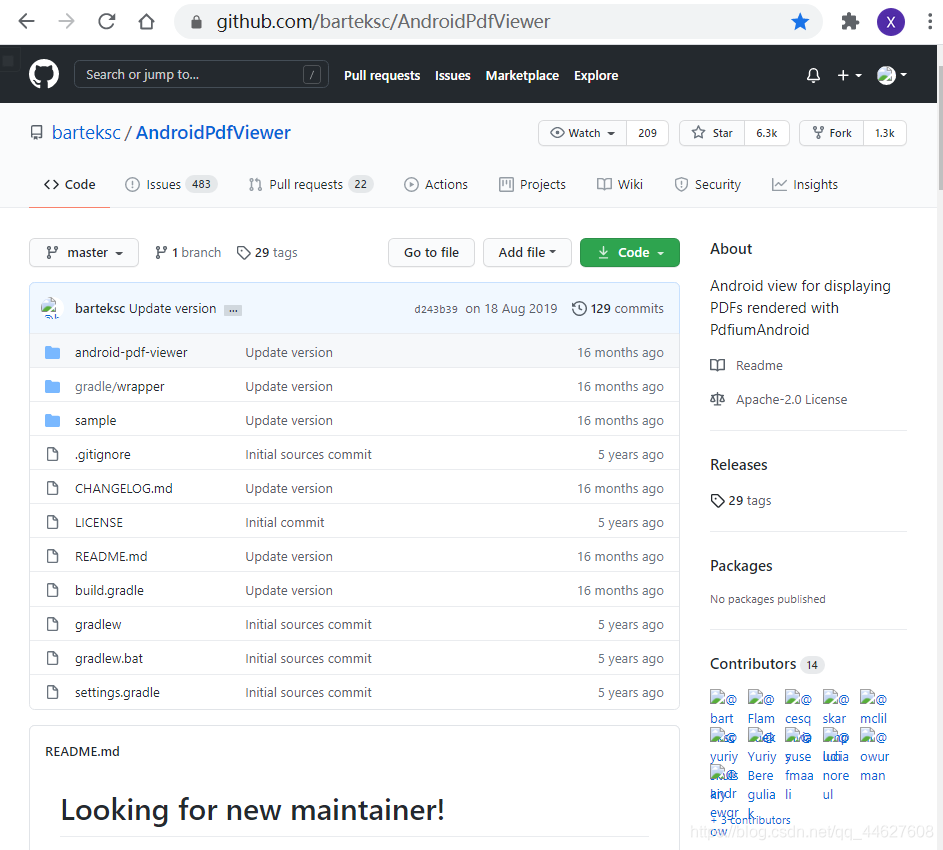Open the Chrome three-dot menu
This screenshot has width=943, height=850.
(x=930, y=22)
